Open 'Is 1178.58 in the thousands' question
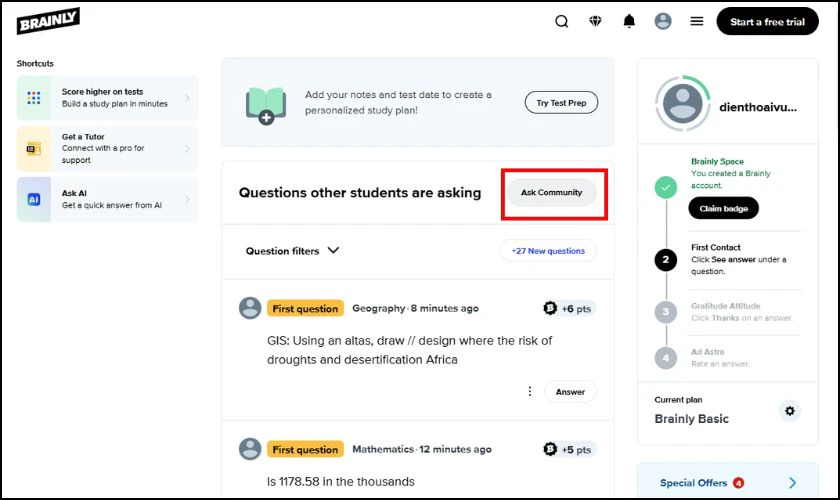The width and height of the screenshot is (840, 500). pos(341,481)
